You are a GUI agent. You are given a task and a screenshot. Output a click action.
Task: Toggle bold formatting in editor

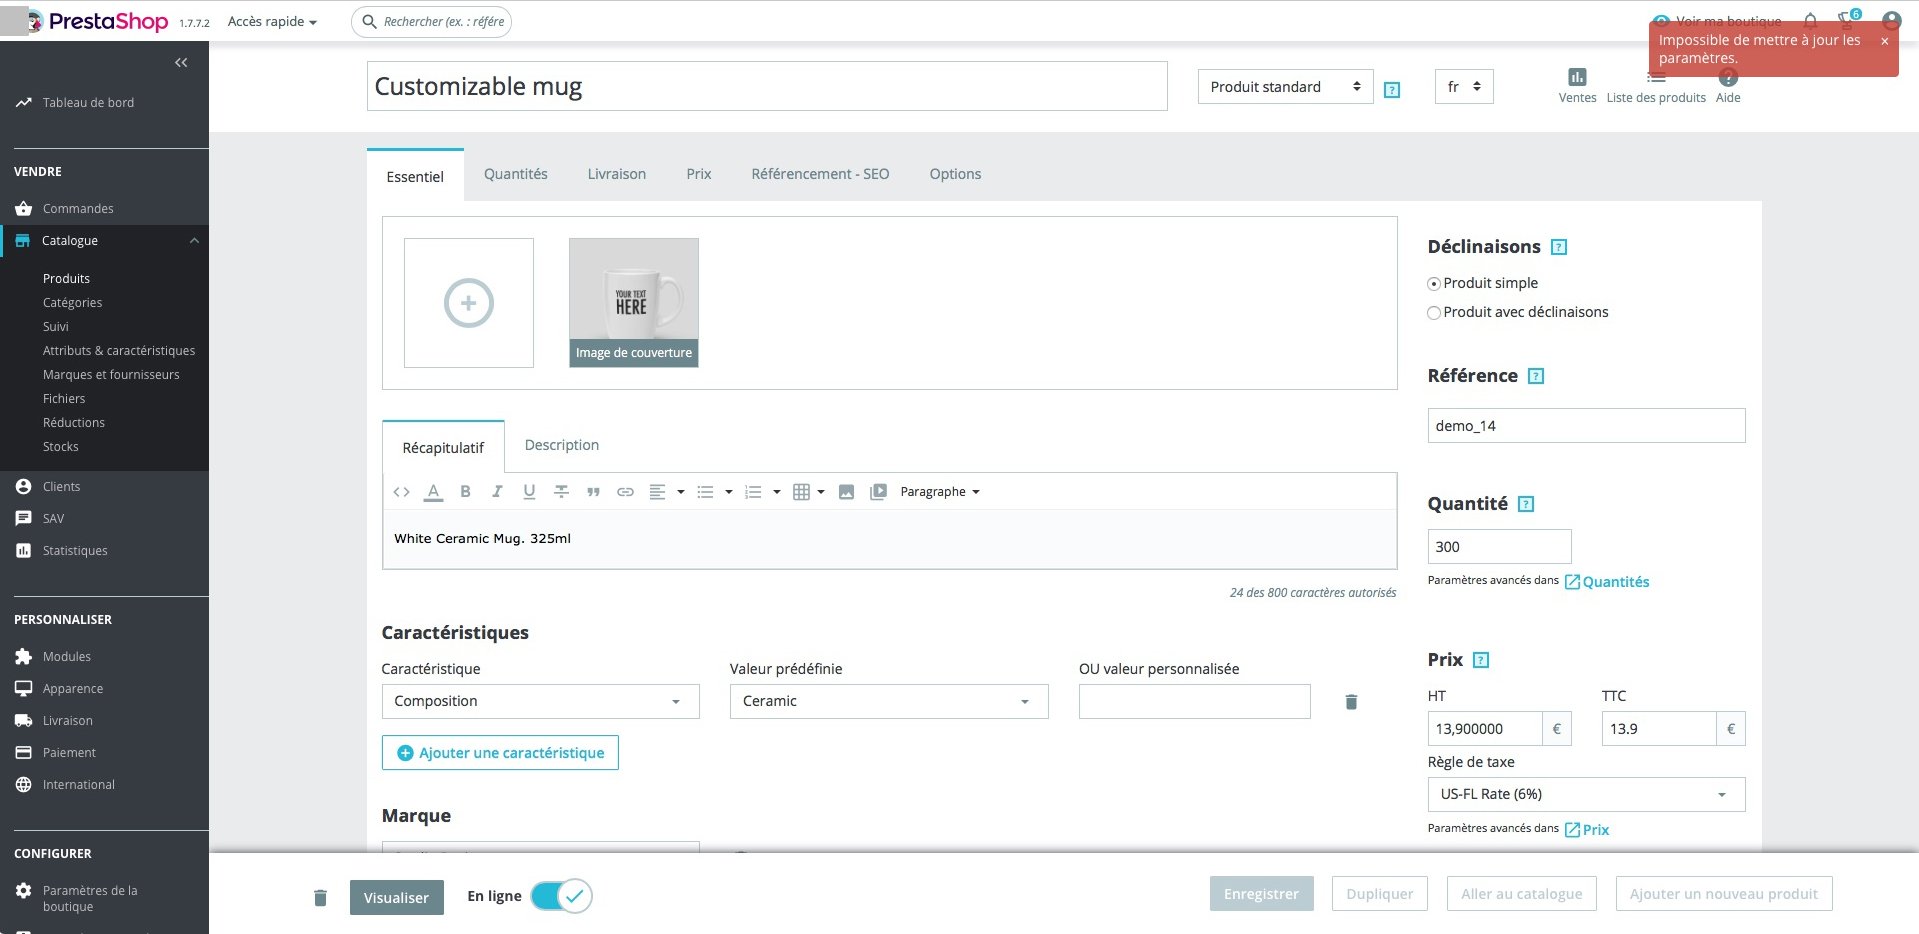pos(465,492)
